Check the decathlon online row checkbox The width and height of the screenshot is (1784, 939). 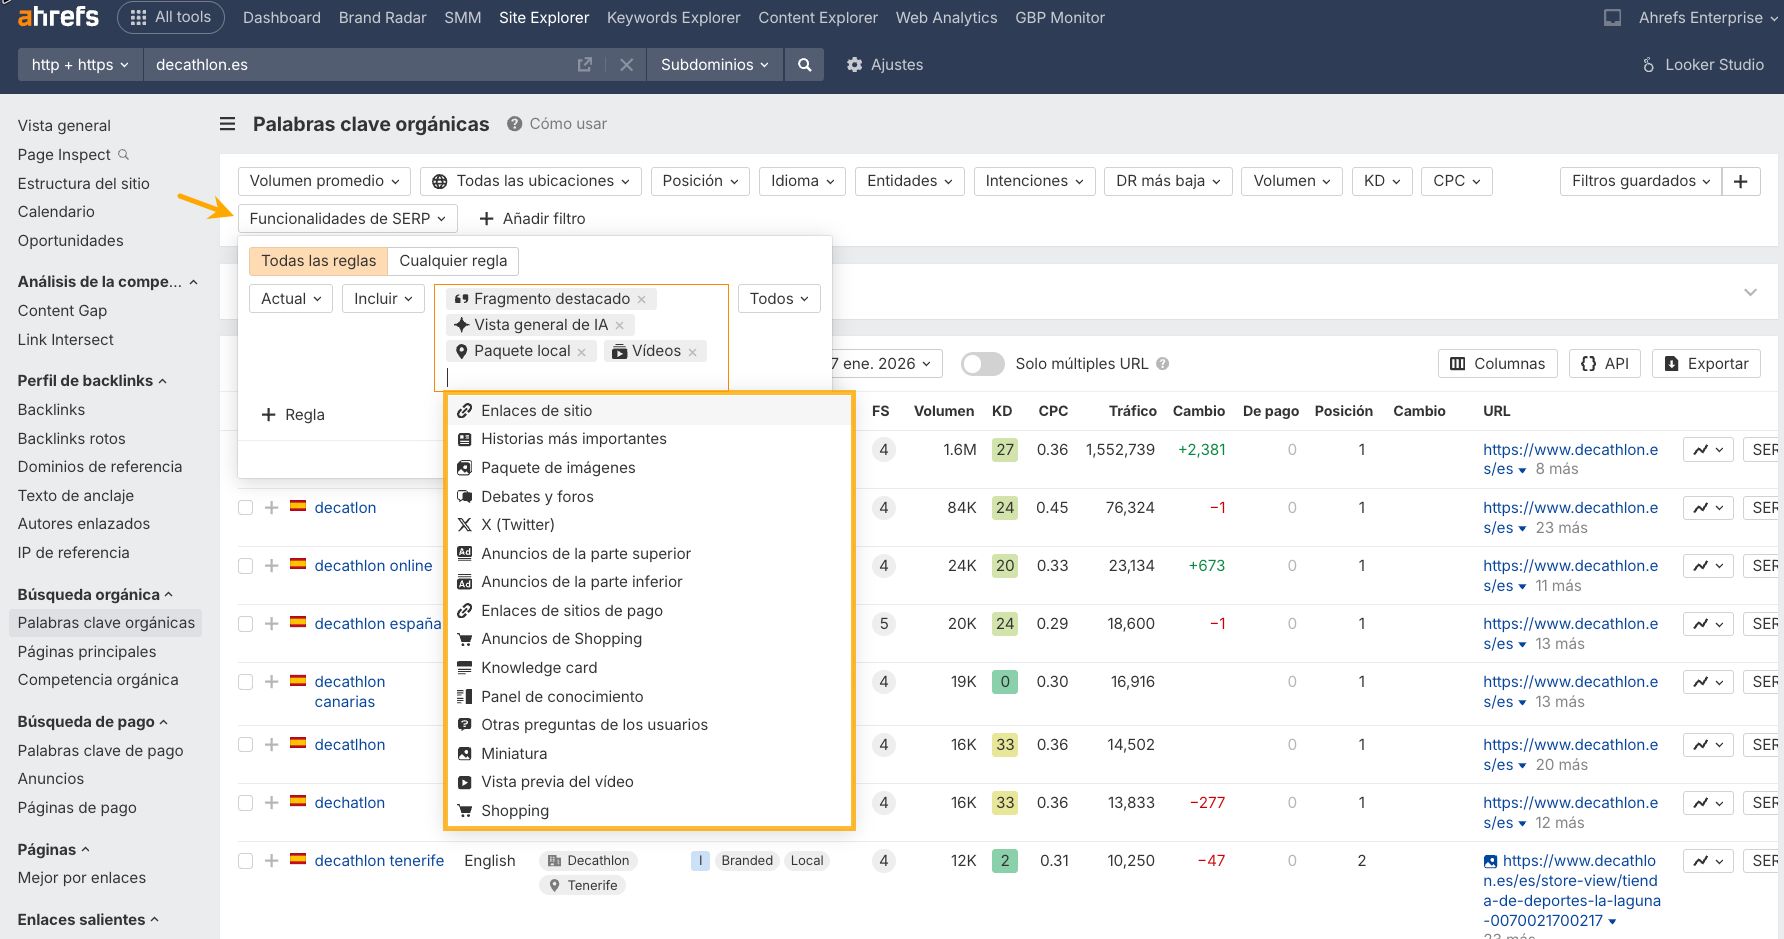[245, 566]
